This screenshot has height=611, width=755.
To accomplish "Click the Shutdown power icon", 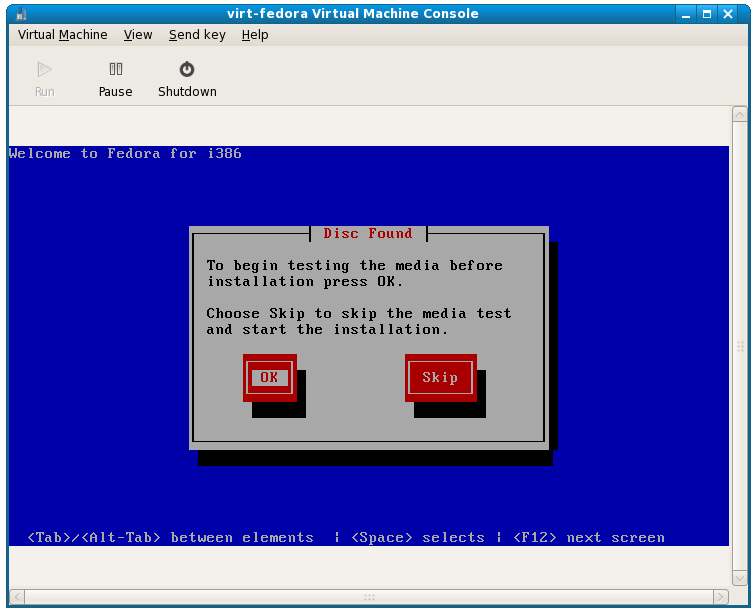I will click(x=187, y=70).
